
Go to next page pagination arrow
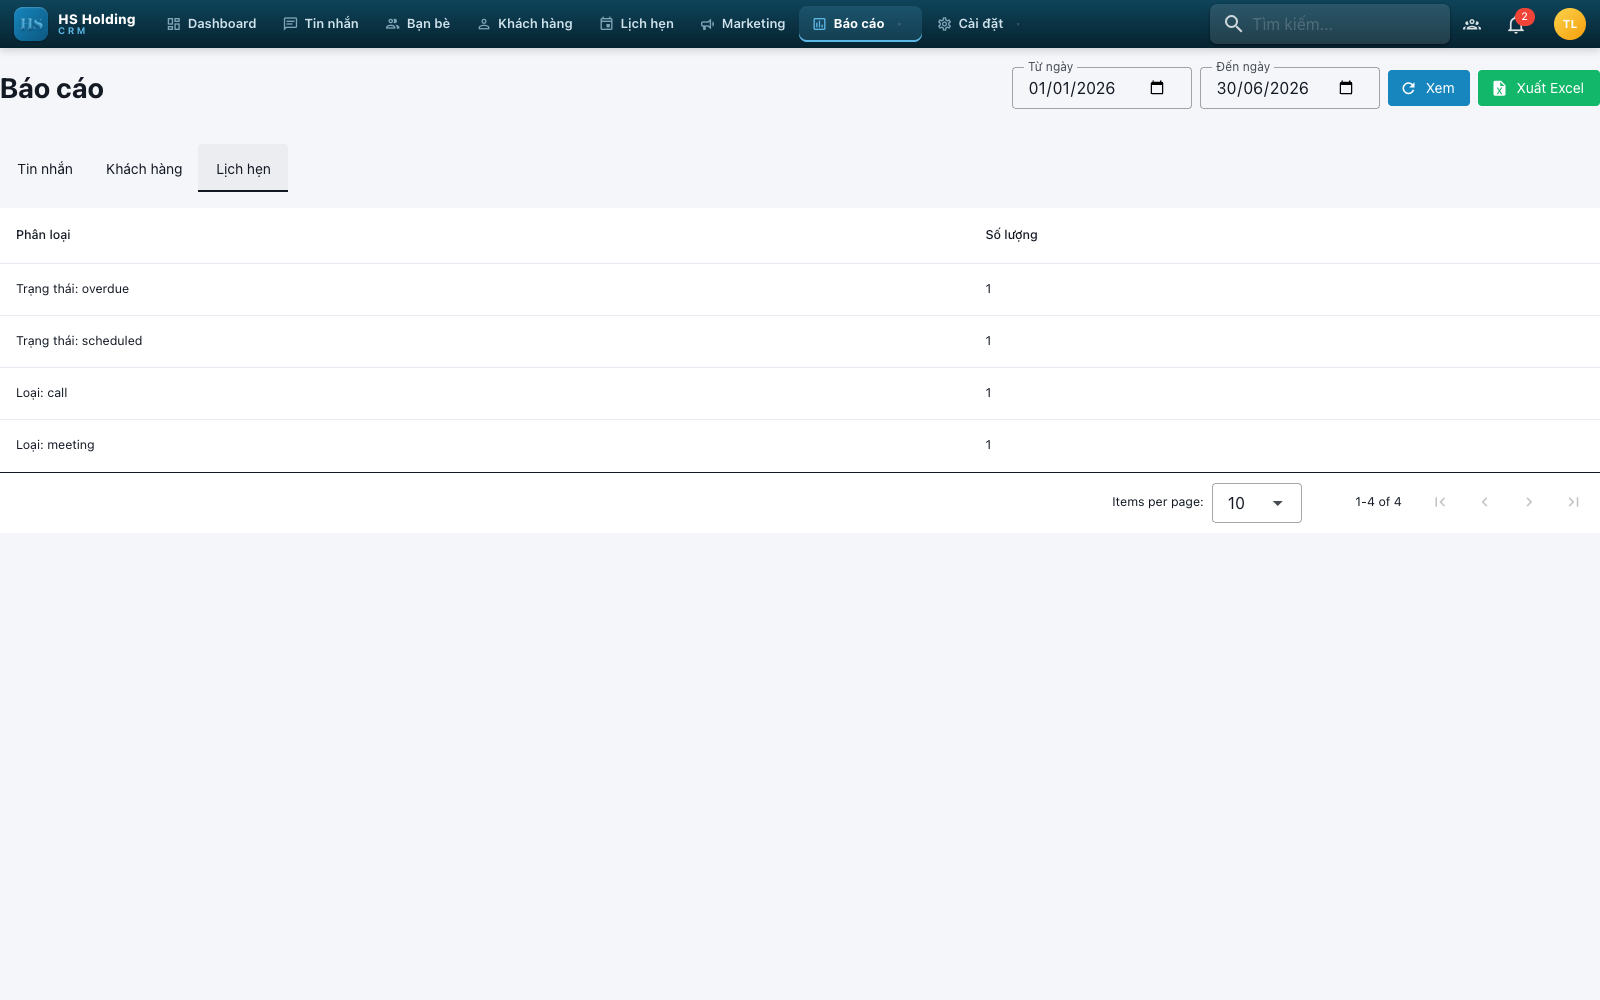pos(1528,502)
